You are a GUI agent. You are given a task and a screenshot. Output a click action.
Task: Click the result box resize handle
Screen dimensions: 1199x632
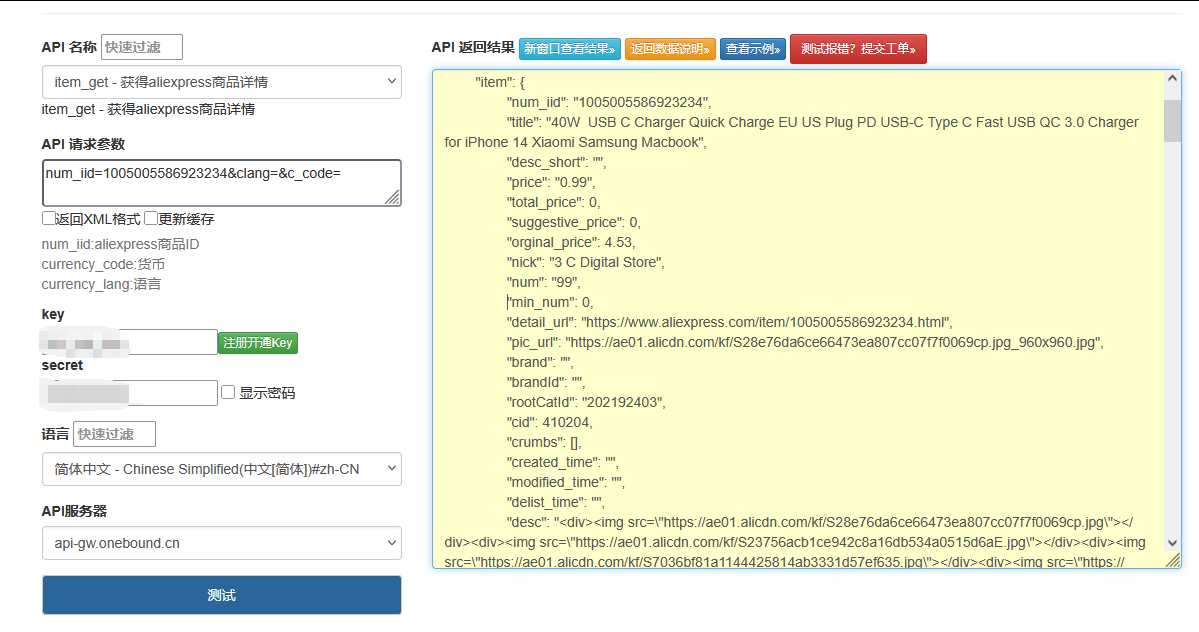coord(1172,560)
